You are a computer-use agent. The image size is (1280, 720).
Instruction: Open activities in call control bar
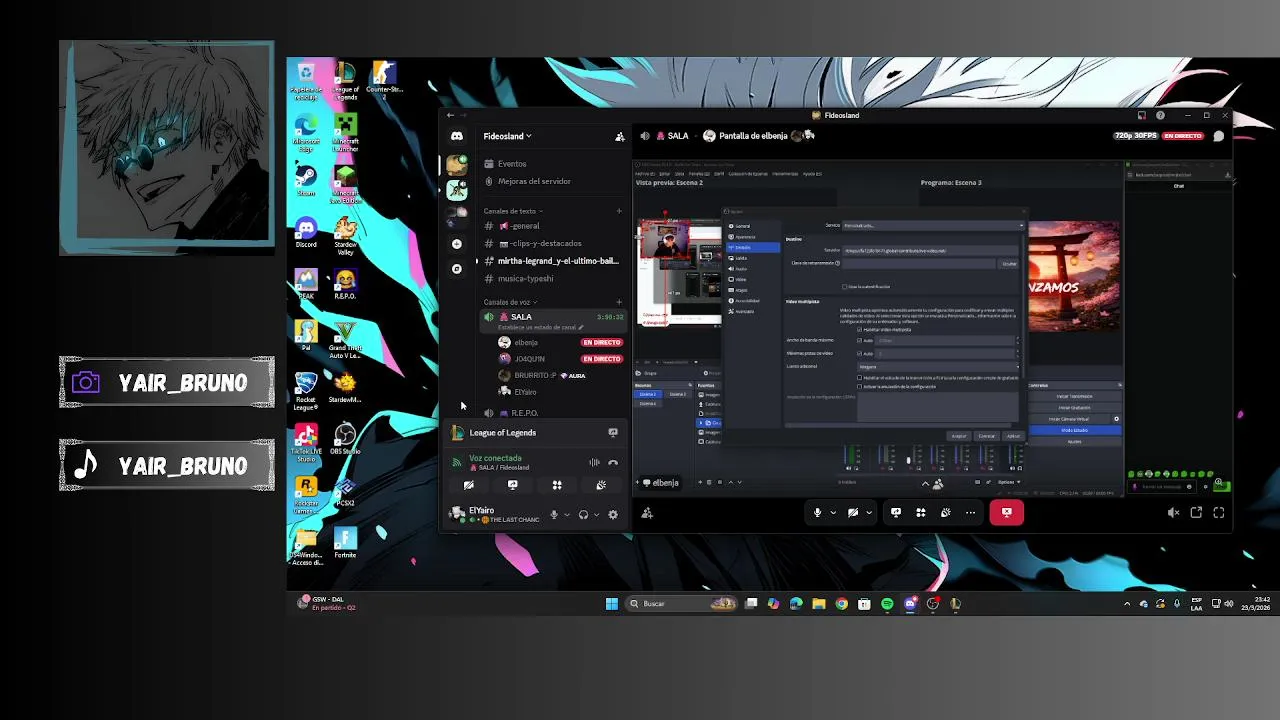tap(921, 513)
